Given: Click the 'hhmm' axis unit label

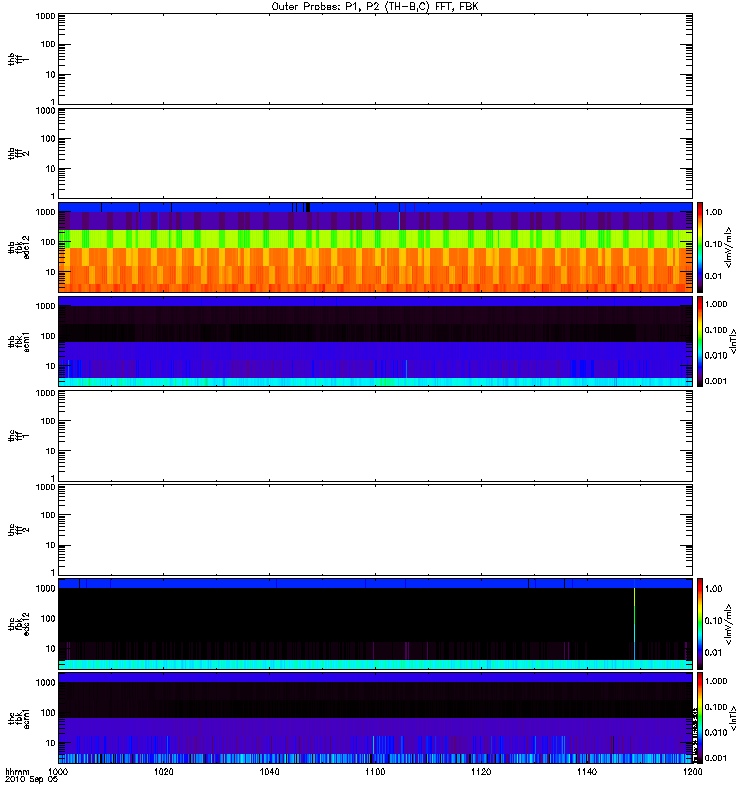Looking at the screenshot, I should pyautogui.click(x=17, y=771).
